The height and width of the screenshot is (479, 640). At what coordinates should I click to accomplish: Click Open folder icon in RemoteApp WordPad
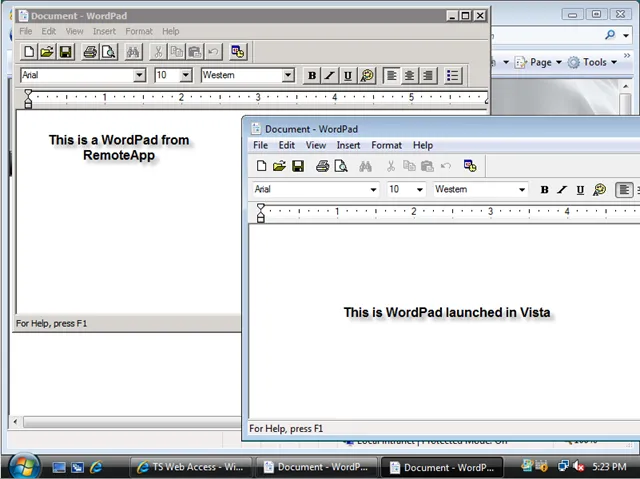(47, 52)
